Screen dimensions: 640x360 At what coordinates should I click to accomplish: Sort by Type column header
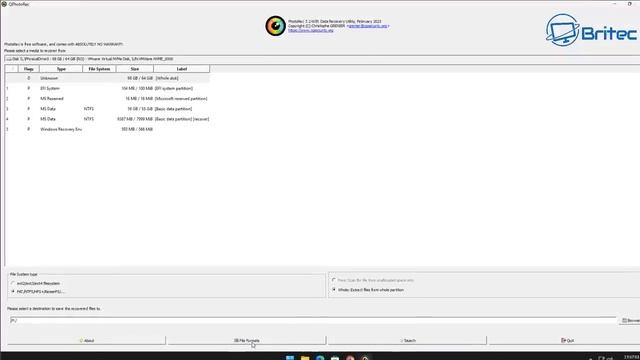coord(61,69)
